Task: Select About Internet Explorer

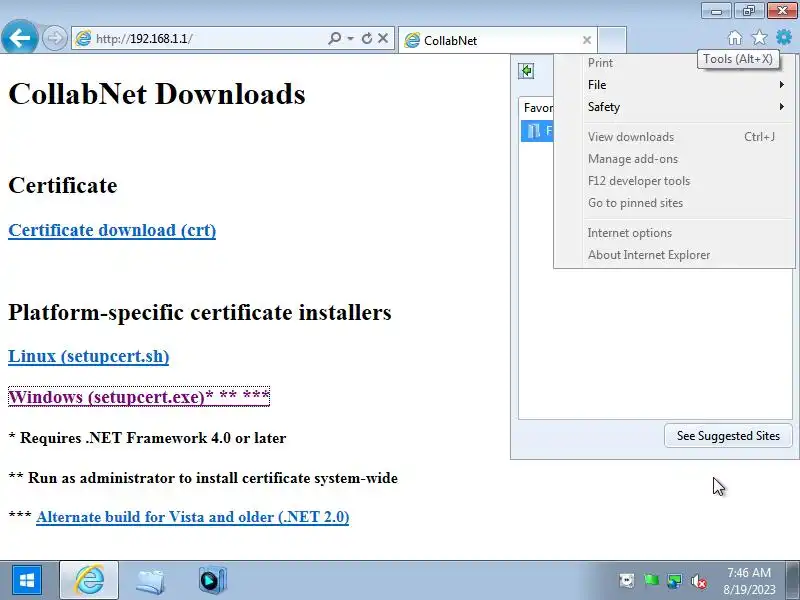Action: (674, 255)
